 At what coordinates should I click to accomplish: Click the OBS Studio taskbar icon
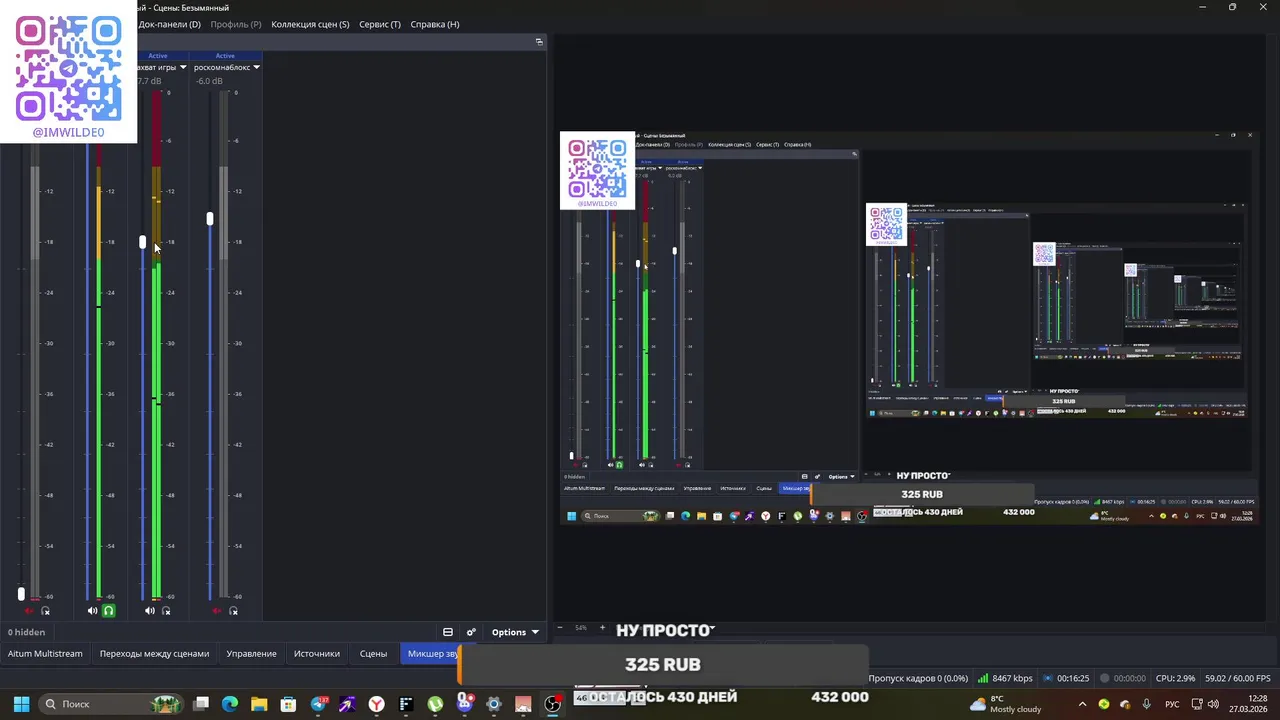click(x=552, y=704)
